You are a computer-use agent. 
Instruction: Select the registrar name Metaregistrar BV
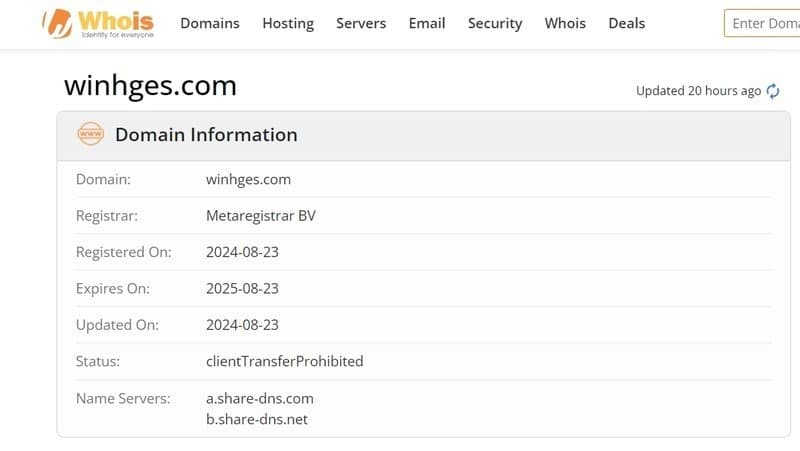pos(260,216)
